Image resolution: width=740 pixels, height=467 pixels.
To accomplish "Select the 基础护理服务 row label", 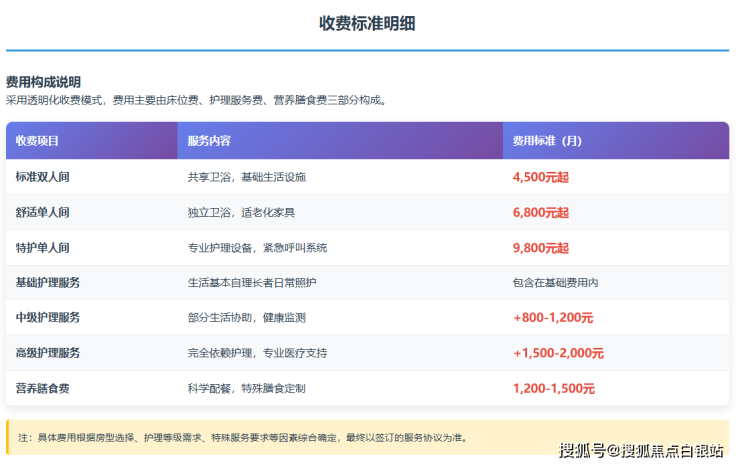I will (48, 283).
